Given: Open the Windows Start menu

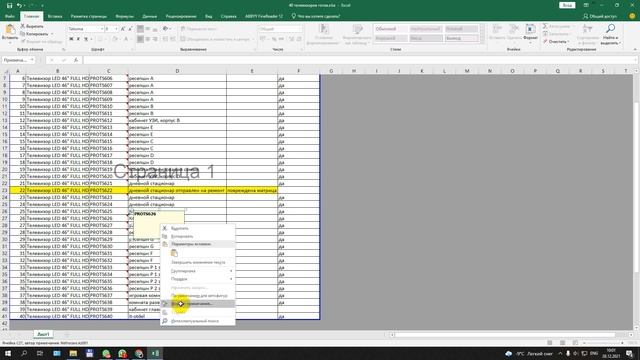Looking at the screenshot, I should pyautogui.click(x=8, y=353).
